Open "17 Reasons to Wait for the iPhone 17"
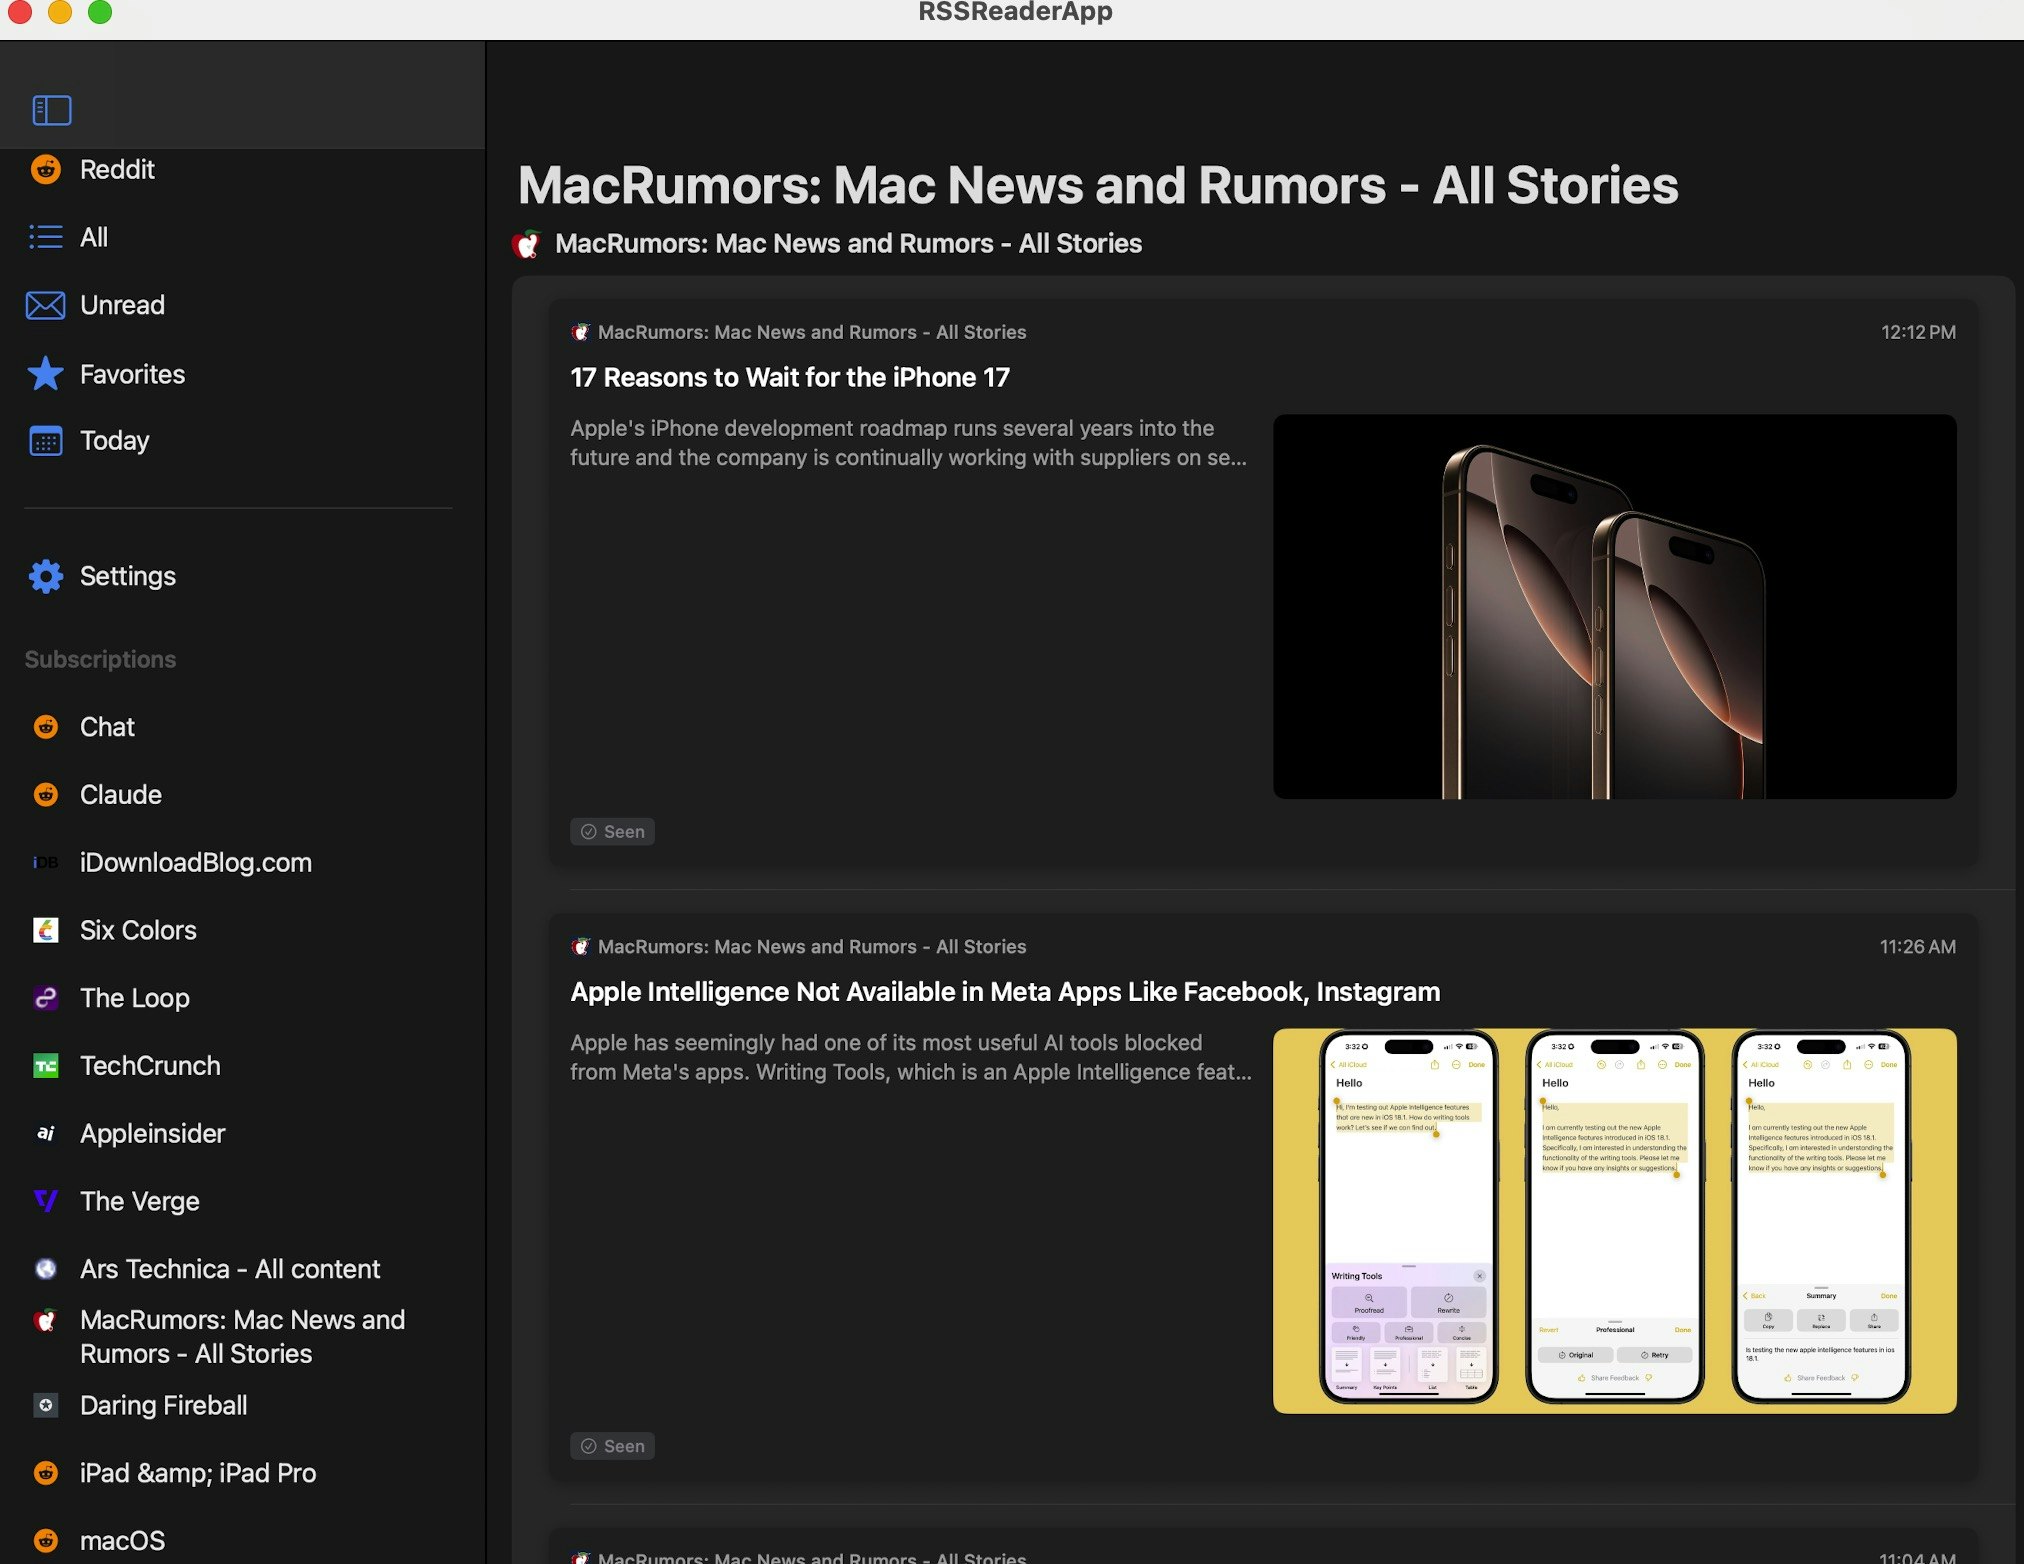Viewport: 2024px width, 1564px height. pos(789,378)
